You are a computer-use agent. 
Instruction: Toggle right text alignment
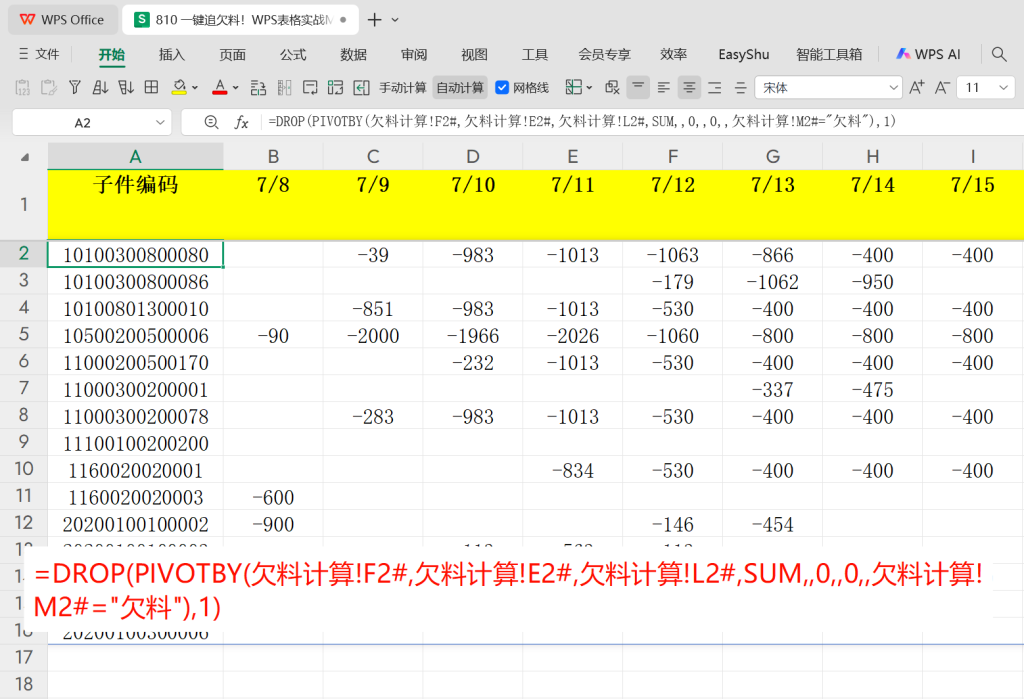(715, 88)
